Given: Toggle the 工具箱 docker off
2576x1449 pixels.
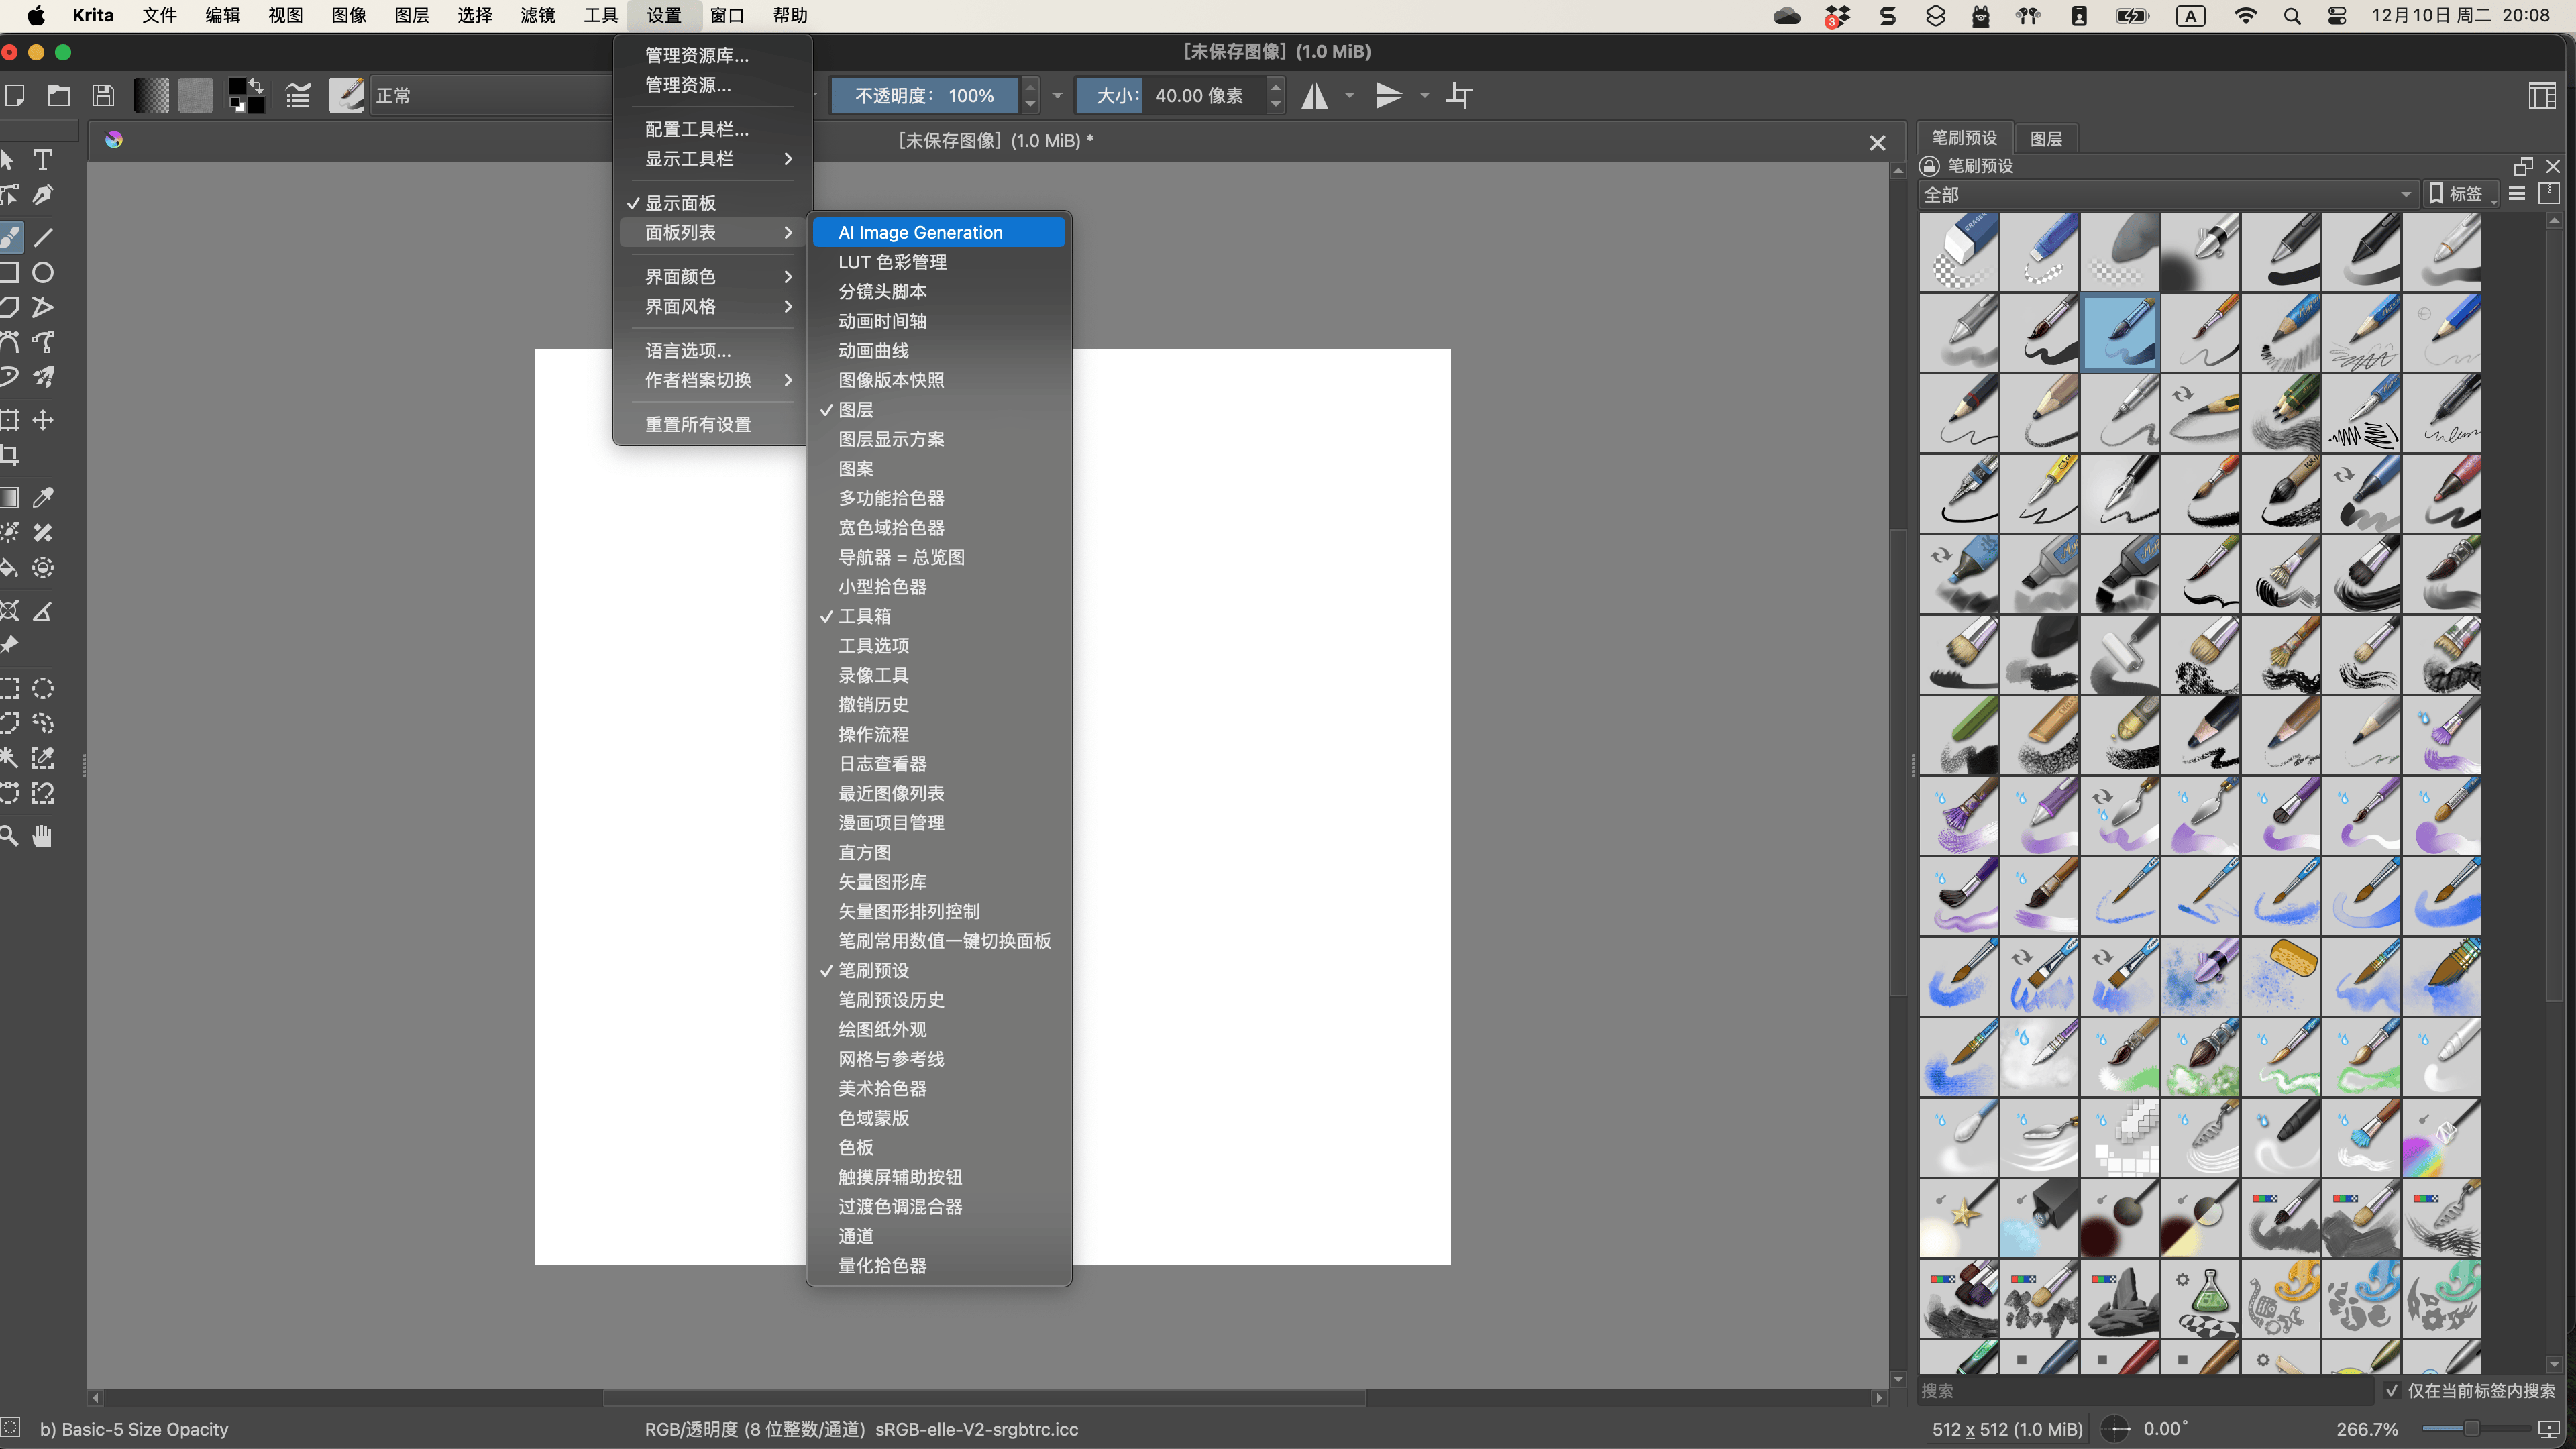Looking at the screenshot, I should (x=864, y=616).
